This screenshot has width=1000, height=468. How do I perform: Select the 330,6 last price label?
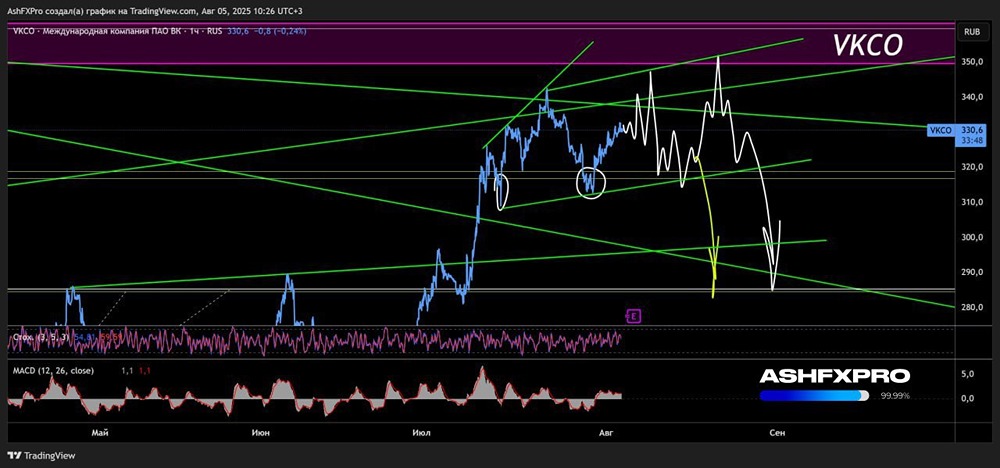tap(972, 130)
